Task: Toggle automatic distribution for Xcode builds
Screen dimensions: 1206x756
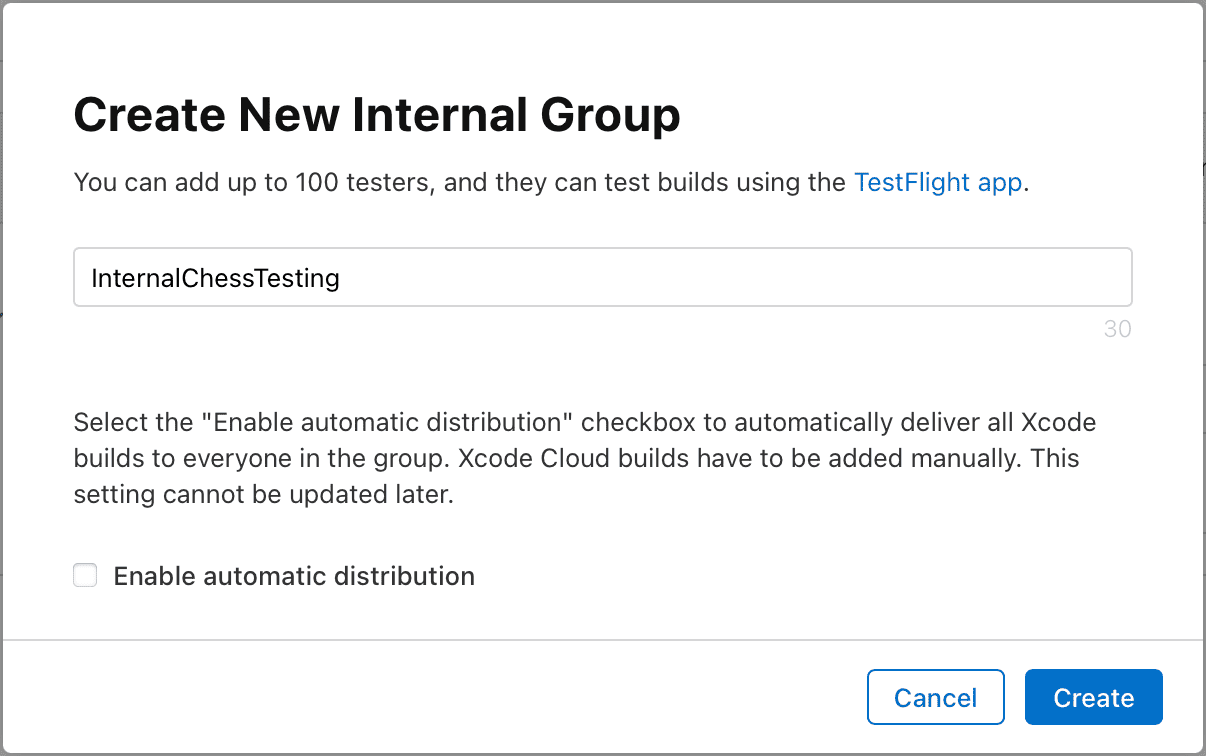Action: point(85,575)
